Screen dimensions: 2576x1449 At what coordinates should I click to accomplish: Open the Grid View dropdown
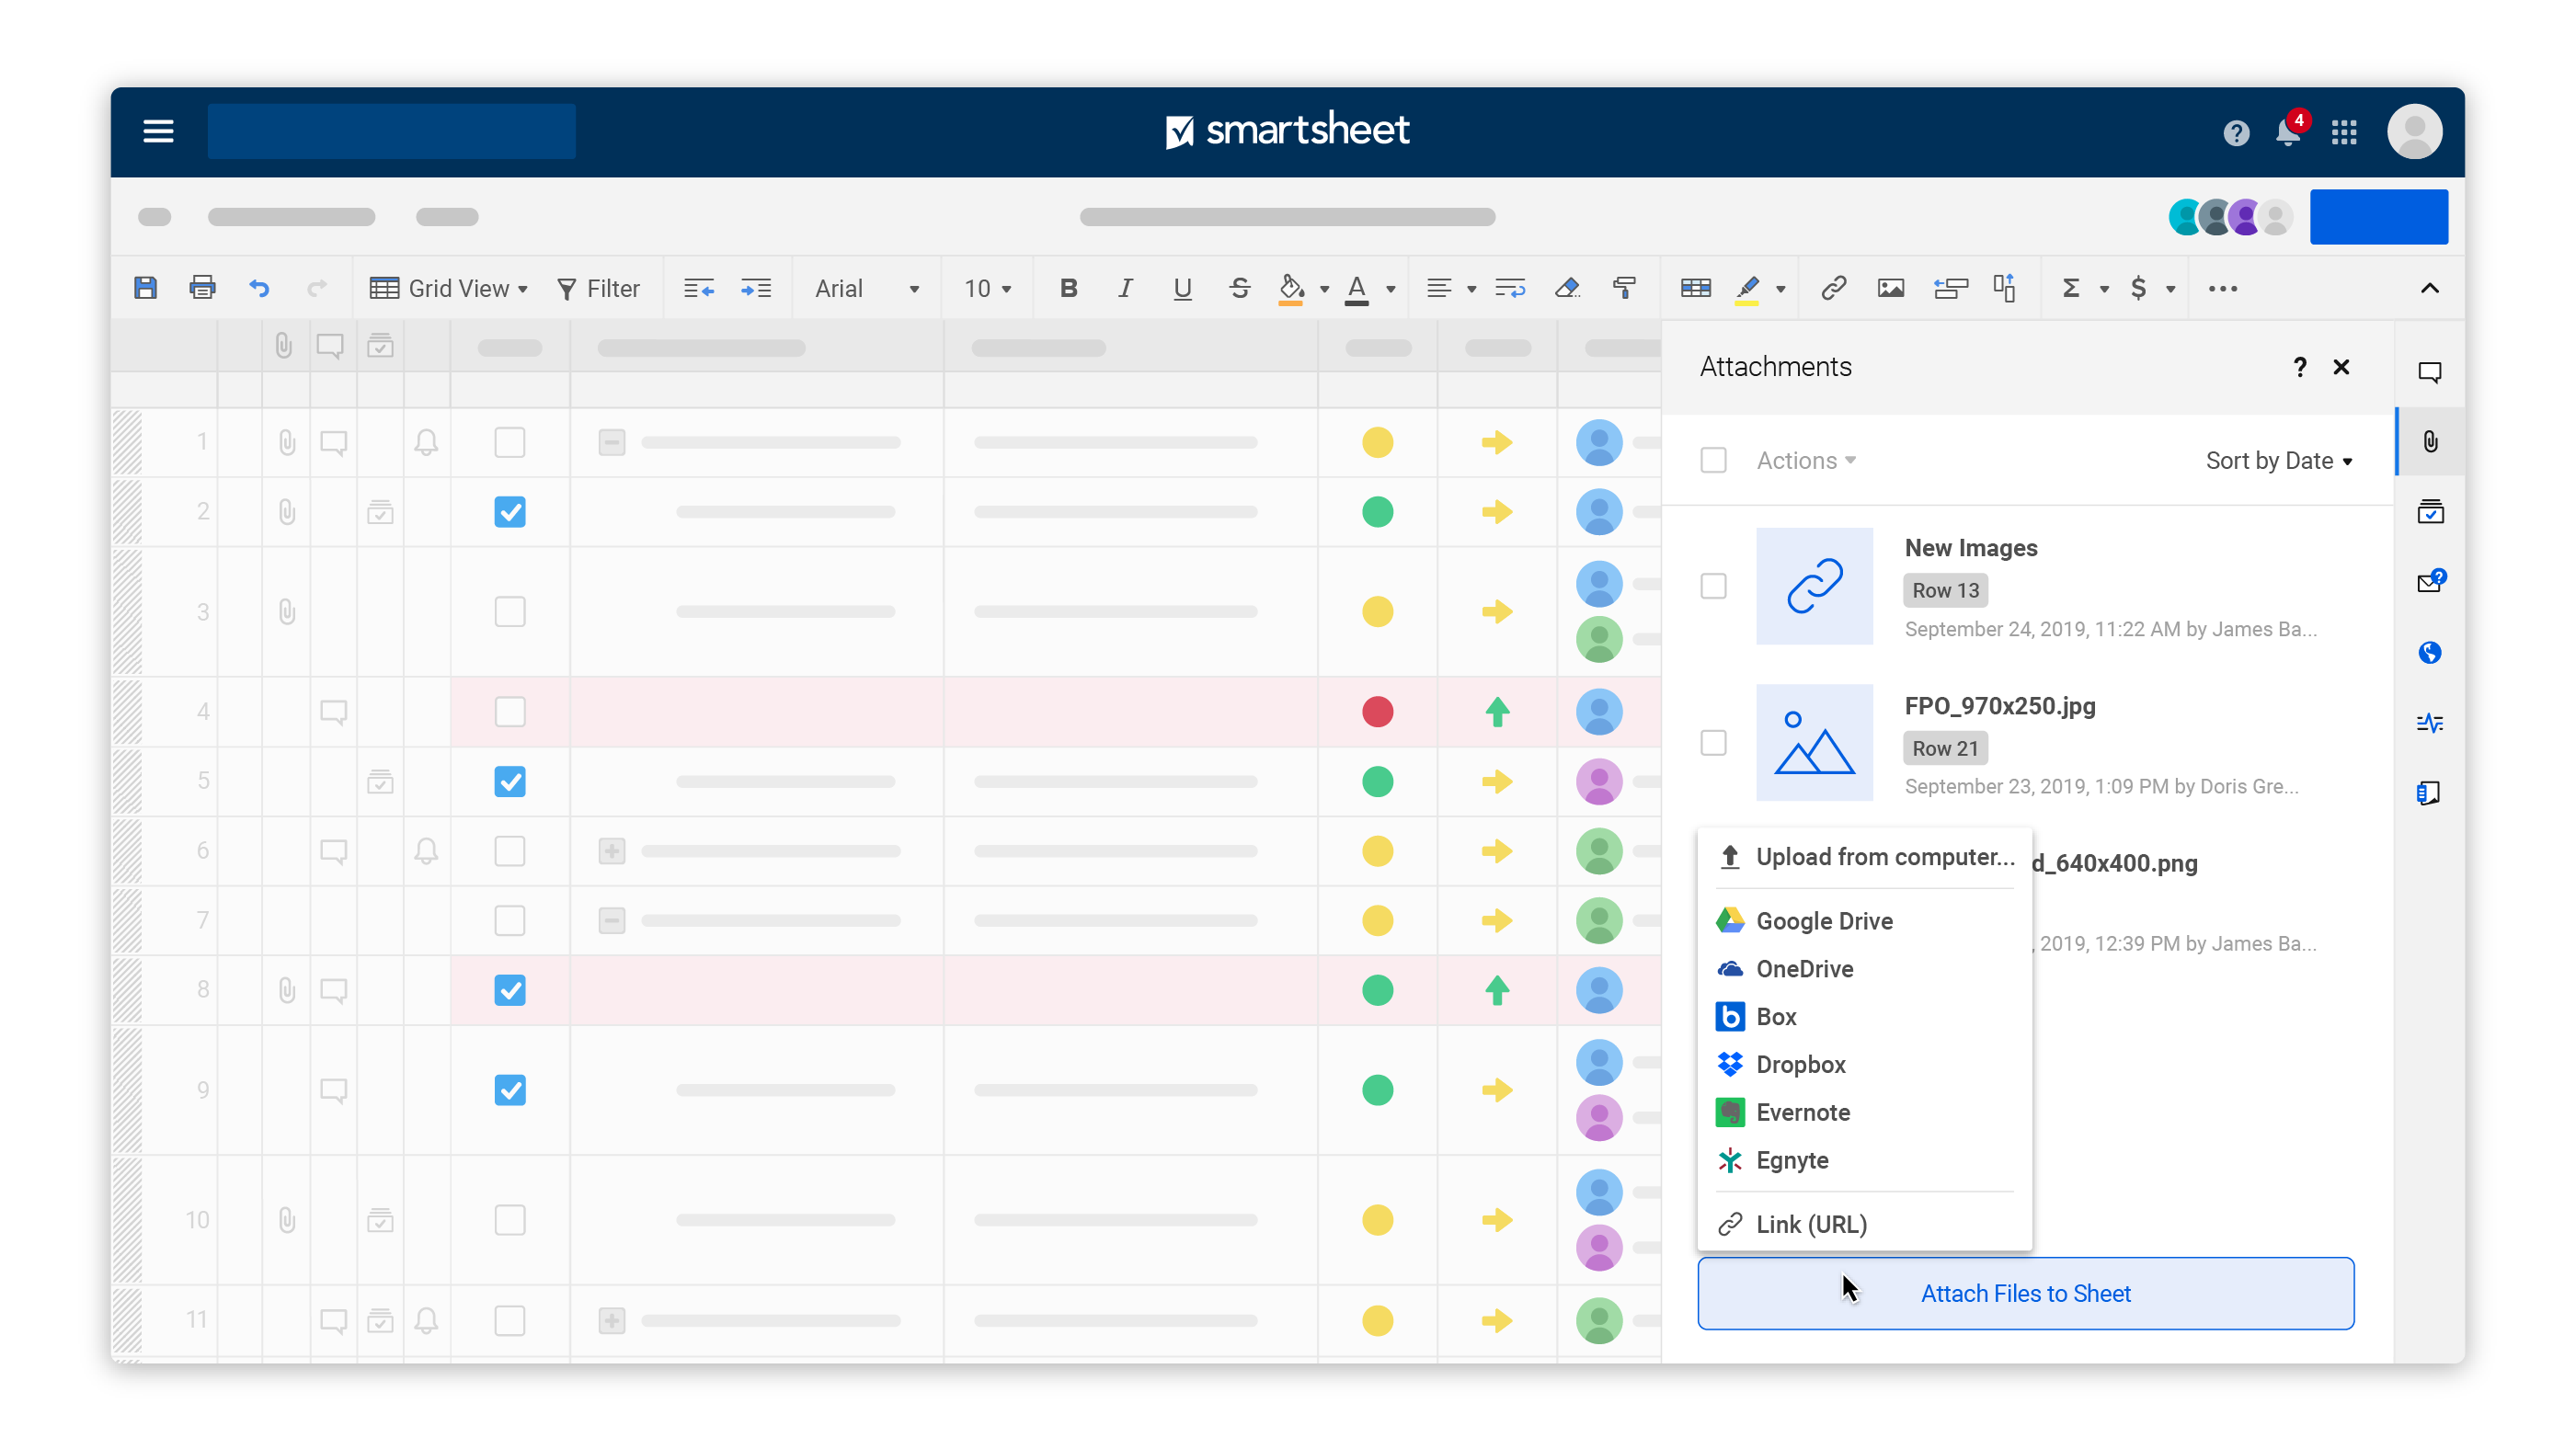tap(448, 289)
